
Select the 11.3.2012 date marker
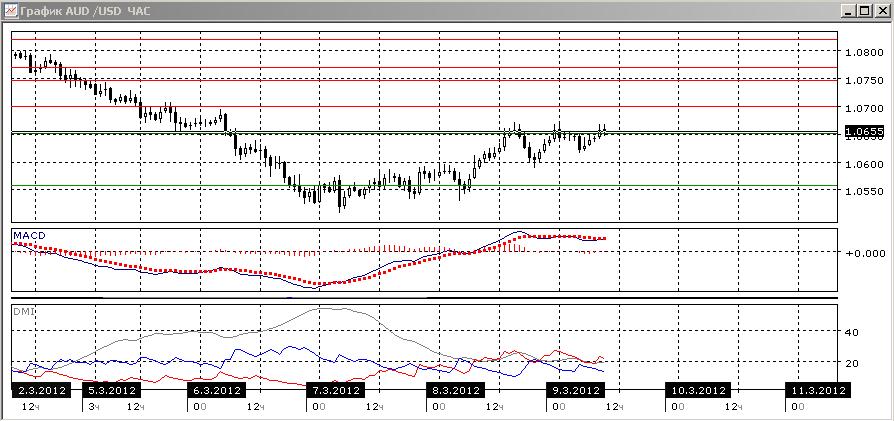pyautogui.click(x=819, y=390)
